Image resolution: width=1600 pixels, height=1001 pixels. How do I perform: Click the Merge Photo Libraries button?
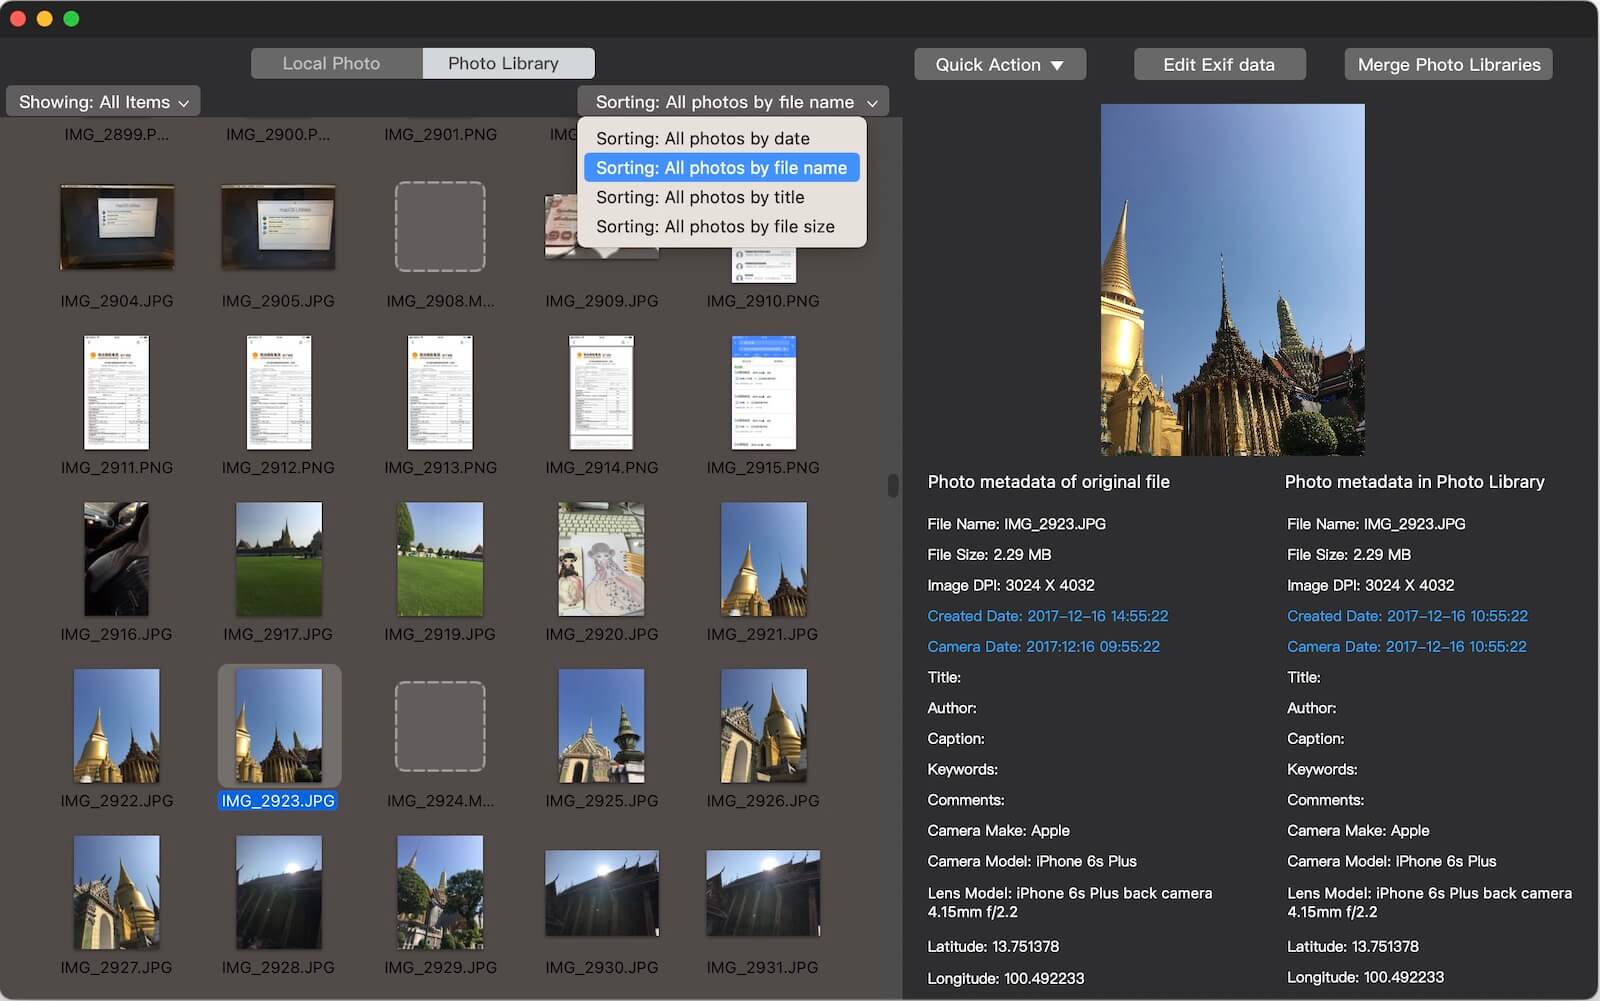tap(1448, 64)
